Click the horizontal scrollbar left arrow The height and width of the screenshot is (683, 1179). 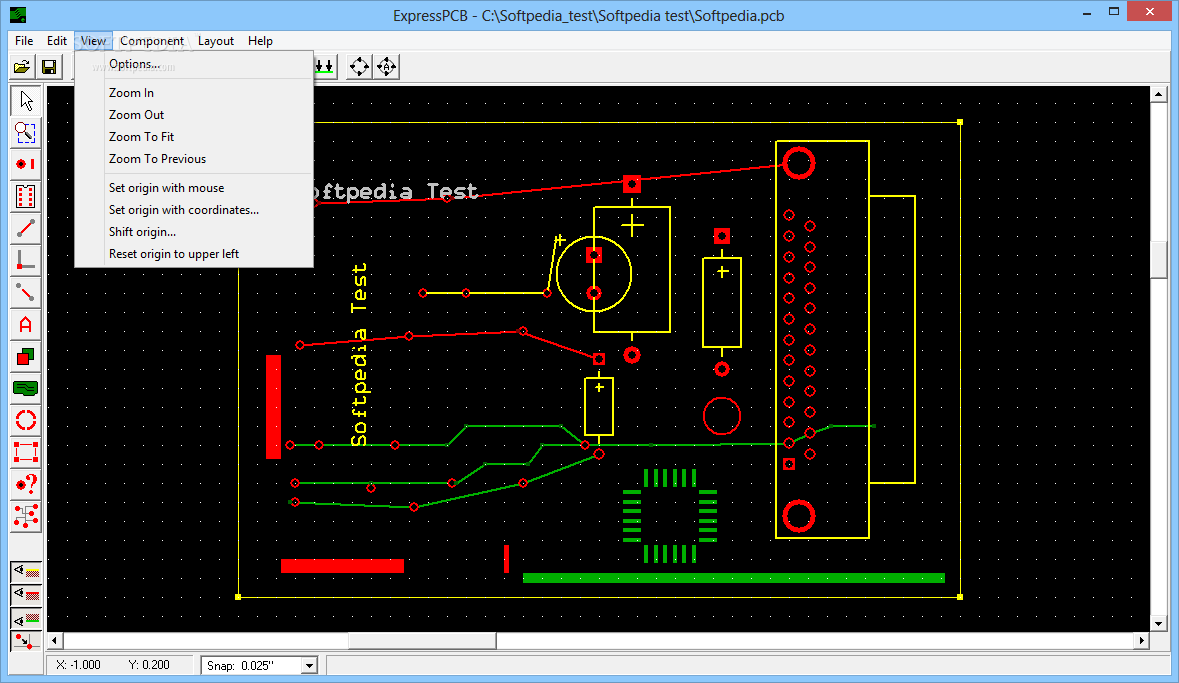pos(54,641)
